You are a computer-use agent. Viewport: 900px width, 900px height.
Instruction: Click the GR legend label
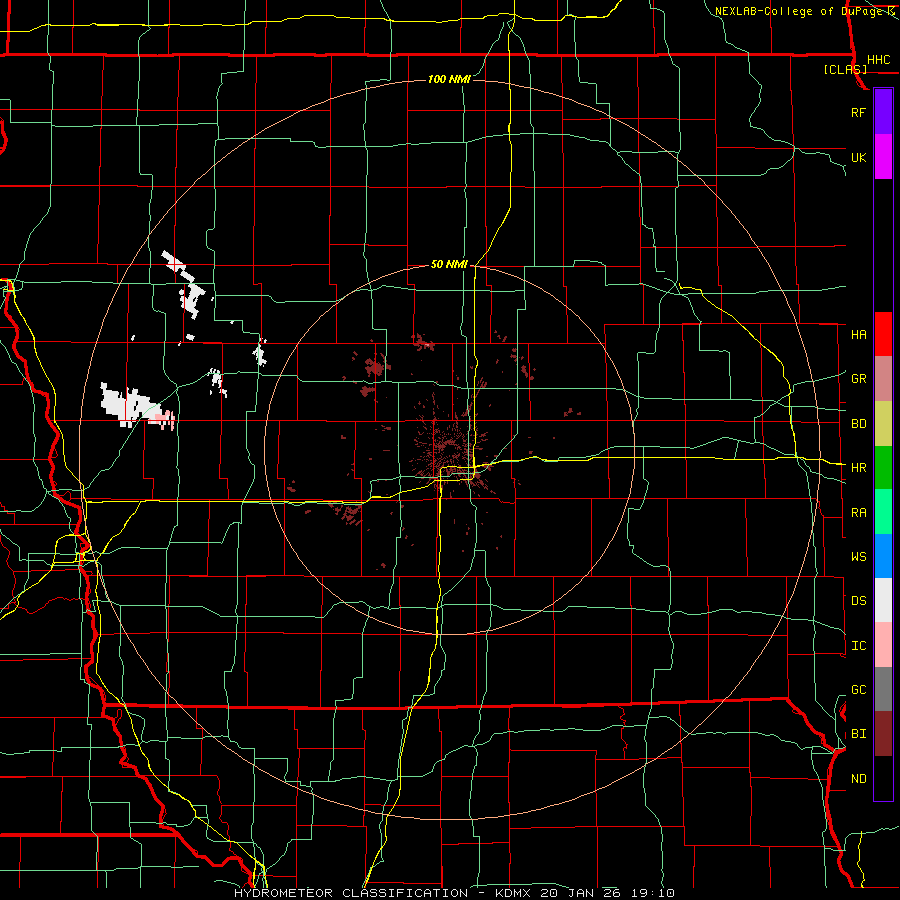tap(859, 379)
